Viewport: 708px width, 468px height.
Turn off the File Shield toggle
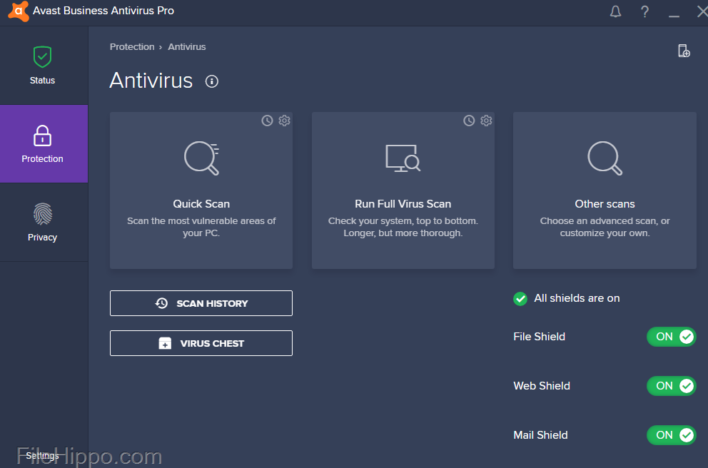pos(671,337)
